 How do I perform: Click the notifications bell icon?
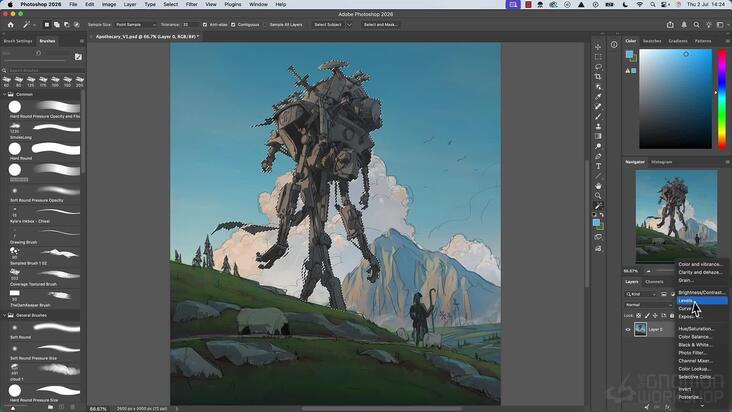pyautogui.click(x=684, y=25)
